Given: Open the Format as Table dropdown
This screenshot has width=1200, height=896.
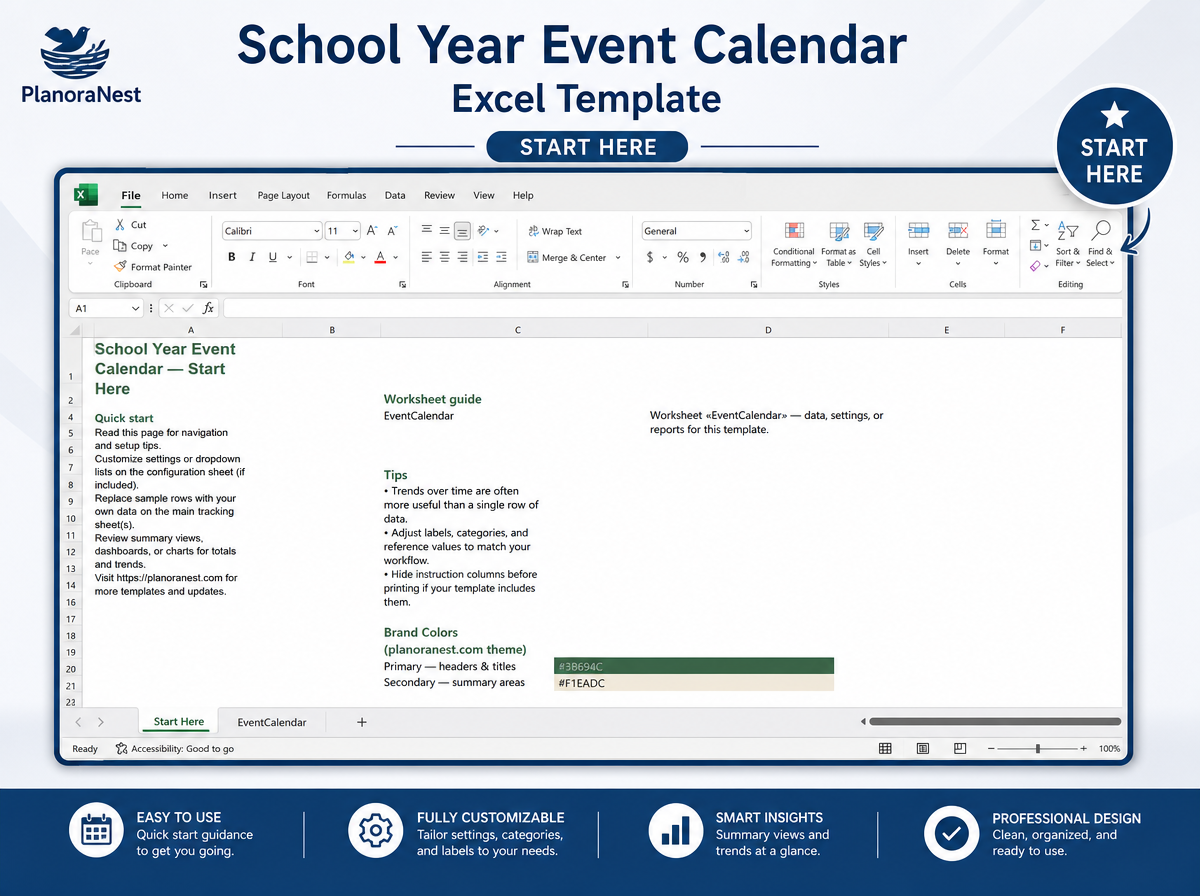Looking at the screenshot, I should 838,245.
